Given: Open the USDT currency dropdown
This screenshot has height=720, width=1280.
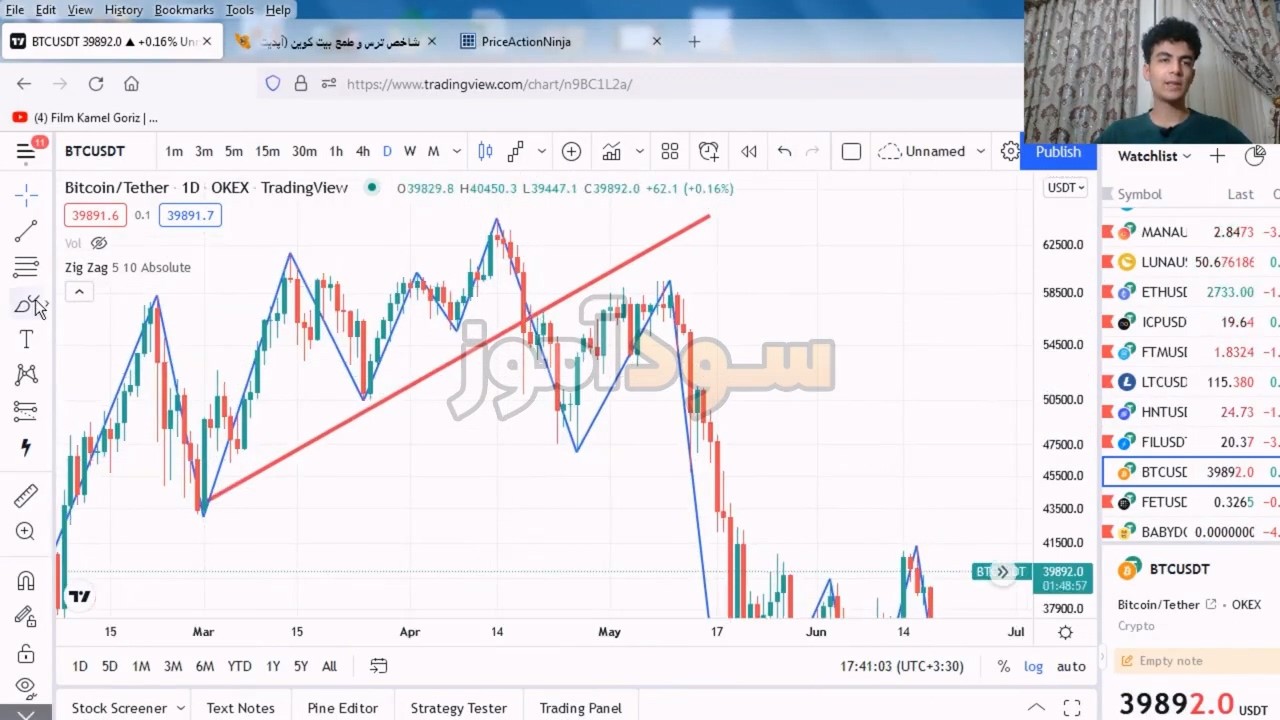Looking at the screenshot, I should [1065, 188].
